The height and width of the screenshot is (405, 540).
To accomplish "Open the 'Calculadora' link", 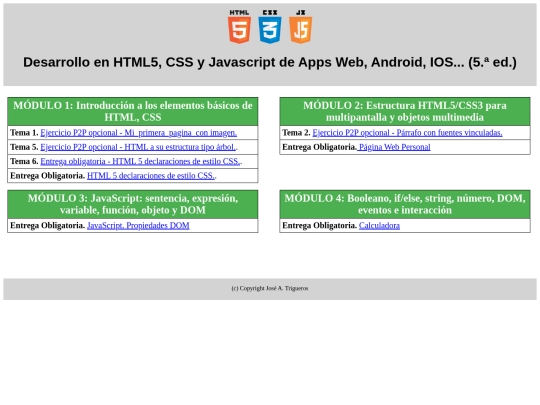I will pyautogui.click(x=379, y=226).
